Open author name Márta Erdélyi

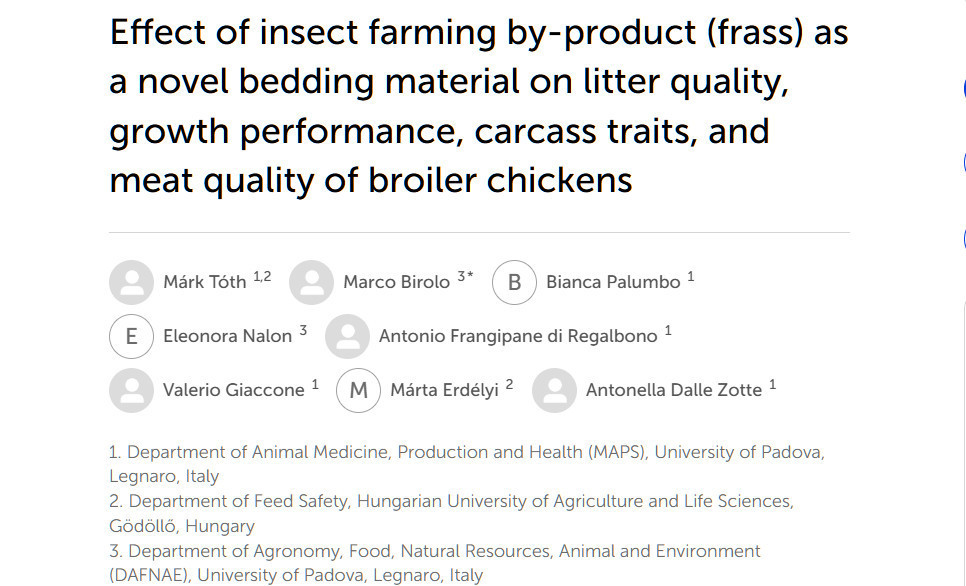tap(444, 390)
